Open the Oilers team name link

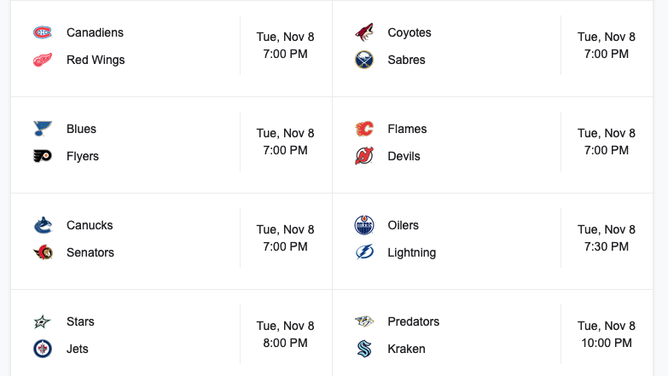point(403,225)
